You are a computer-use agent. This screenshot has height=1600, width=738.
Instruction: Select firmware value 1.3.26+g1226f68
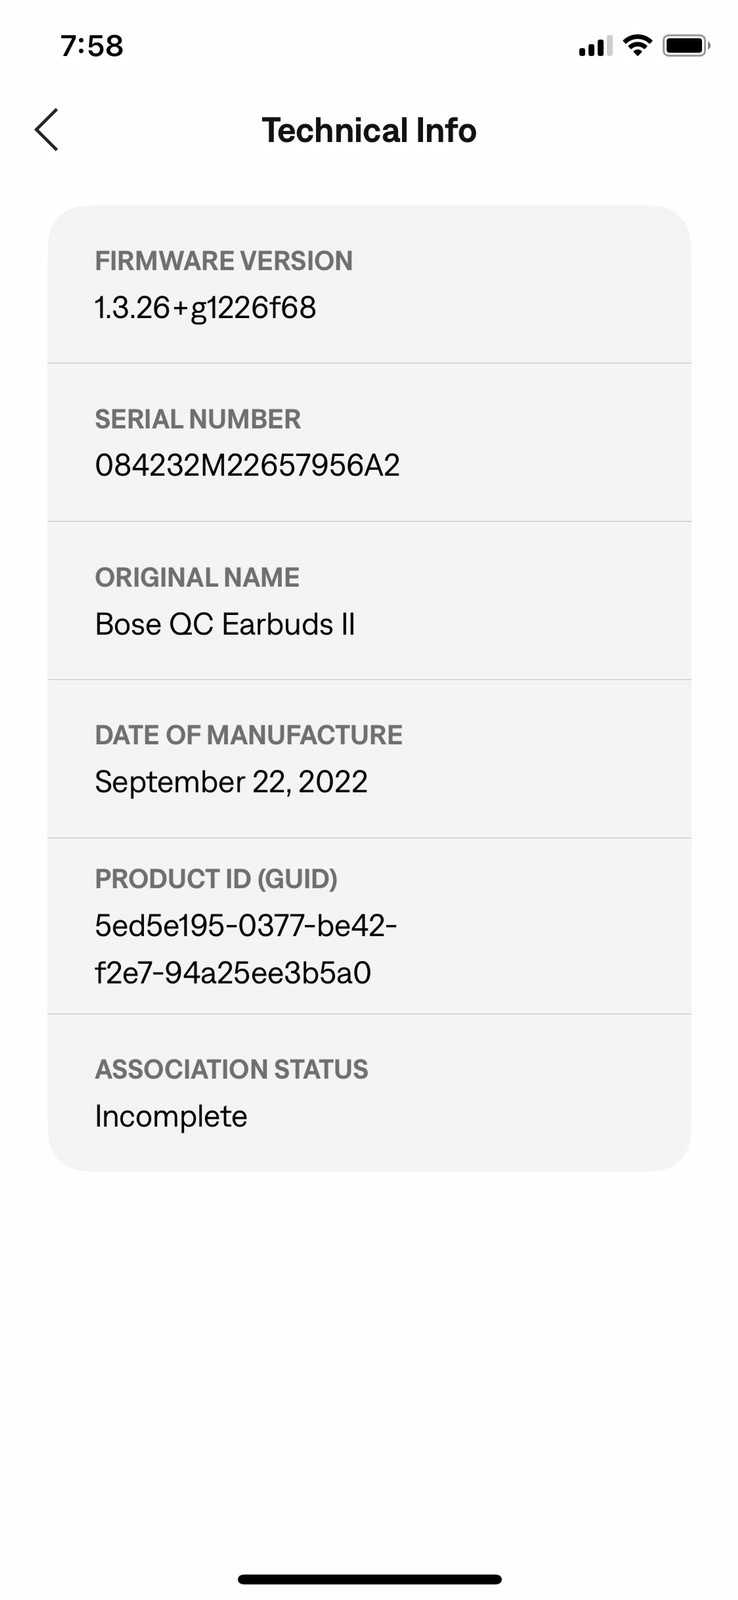pyautogui.click(x=205, y=308)
